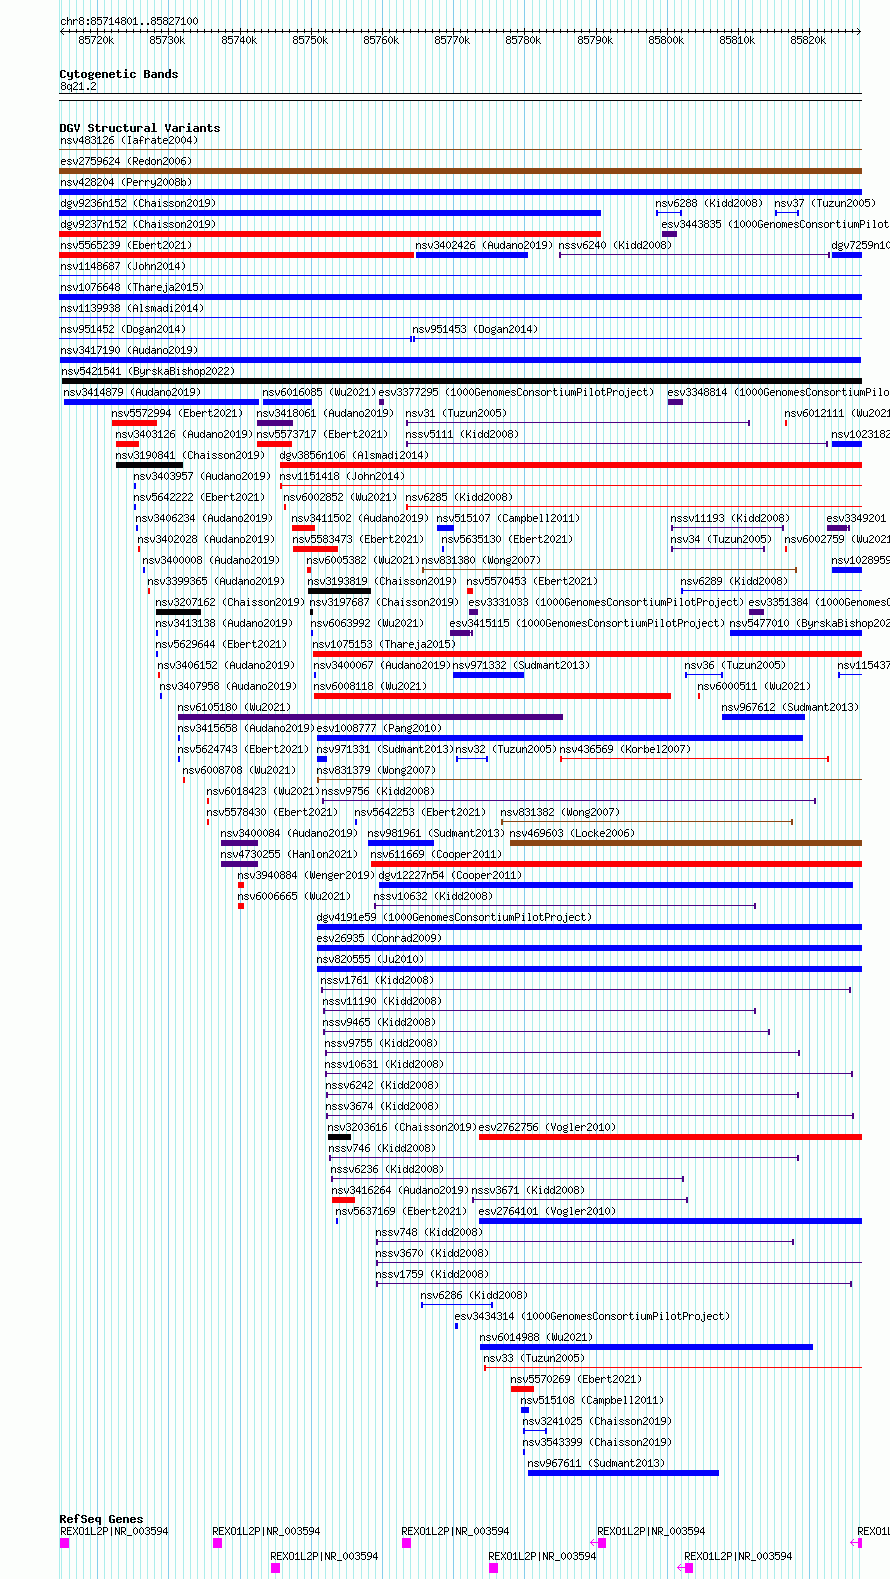
Task: Open variant nsv5570269 (Ebert2021)
Action: (x=576, y=1379)
